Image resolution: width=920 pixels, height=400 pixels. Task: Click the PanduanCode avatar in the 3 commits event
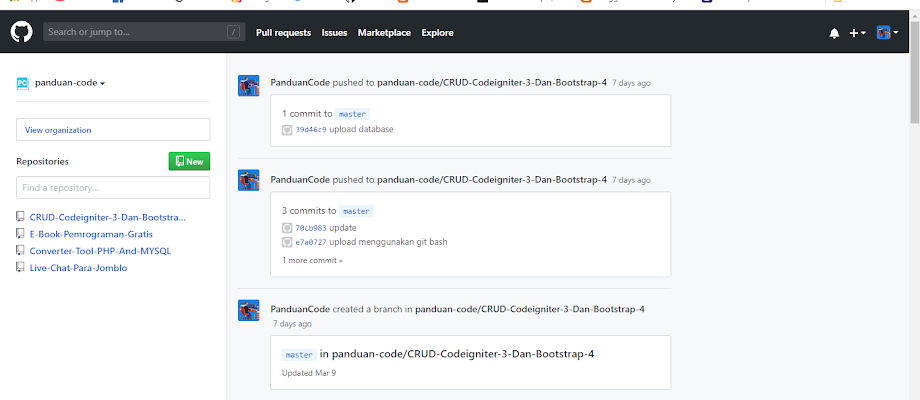249,180
